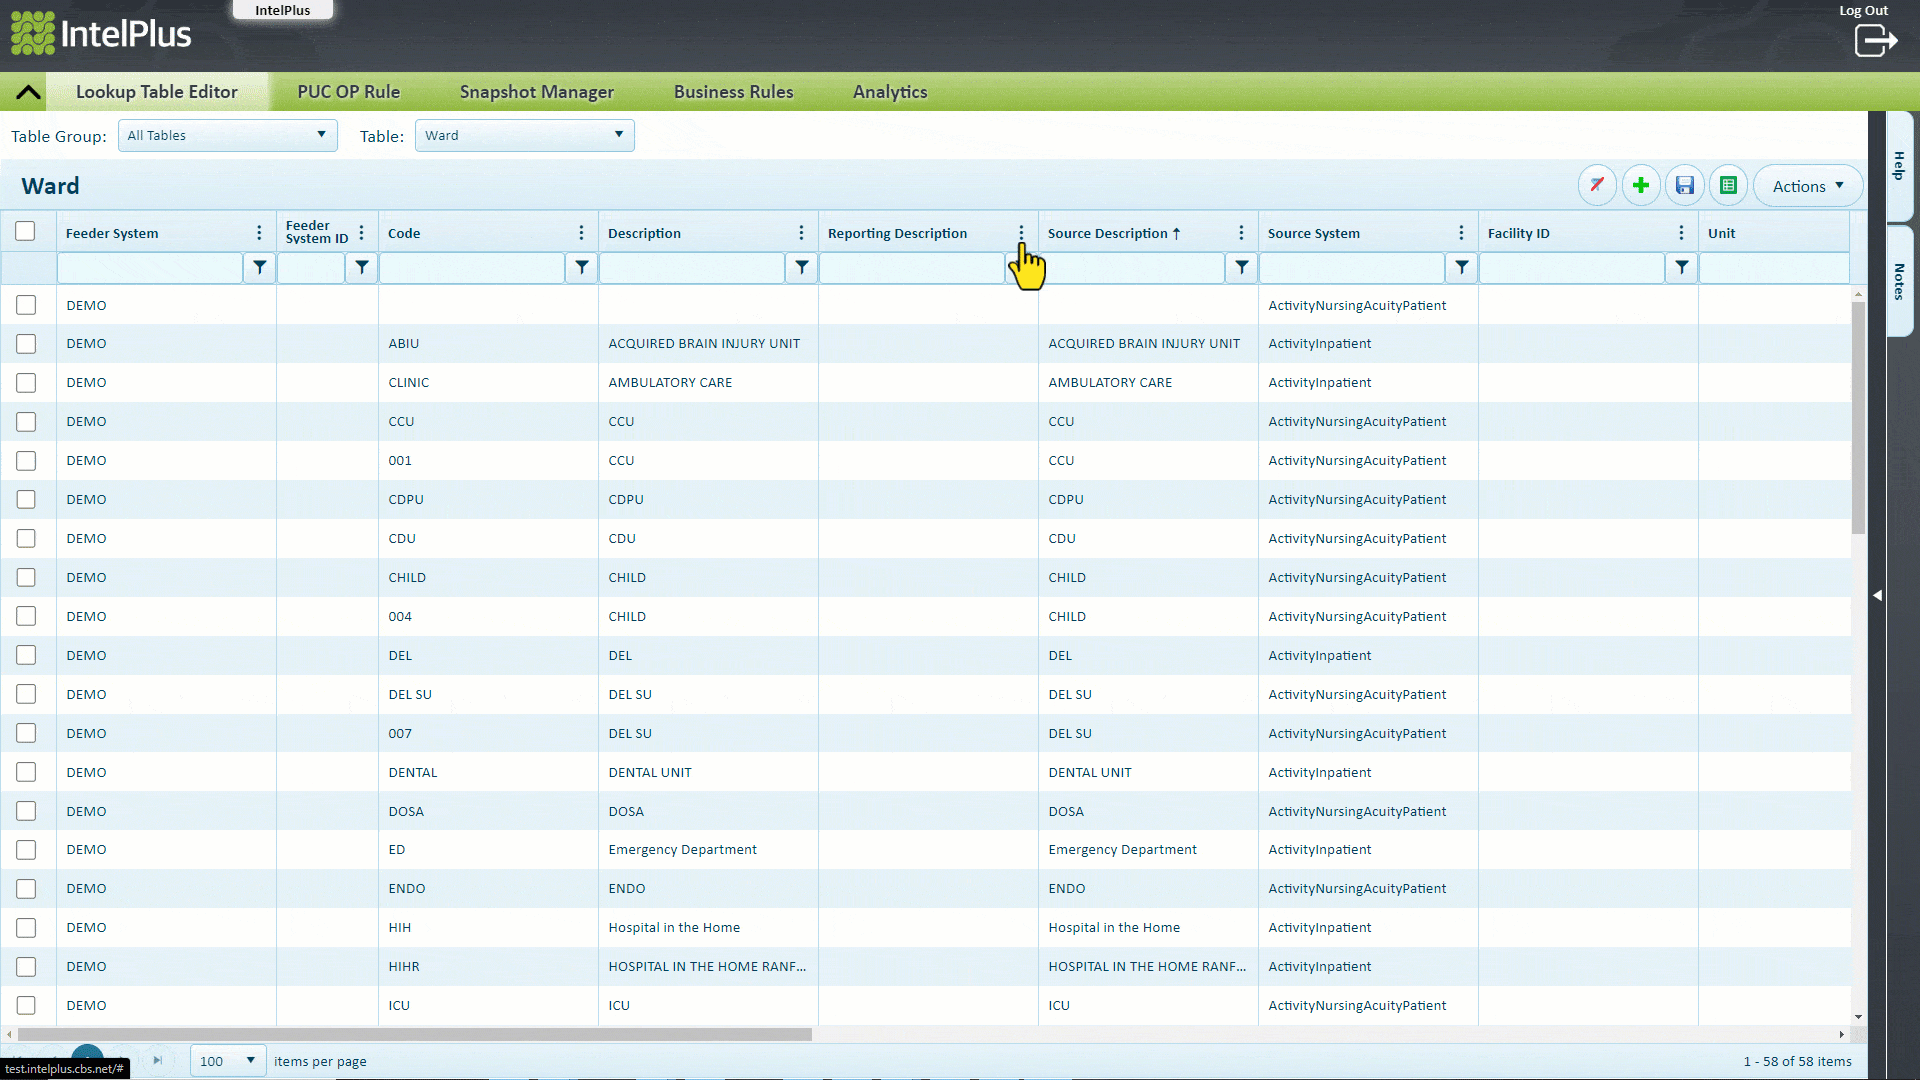1920x1080 pixels.
Task: Check the DENTAL row checkbox
Action: pyautogui.click(x=26, y=772)
